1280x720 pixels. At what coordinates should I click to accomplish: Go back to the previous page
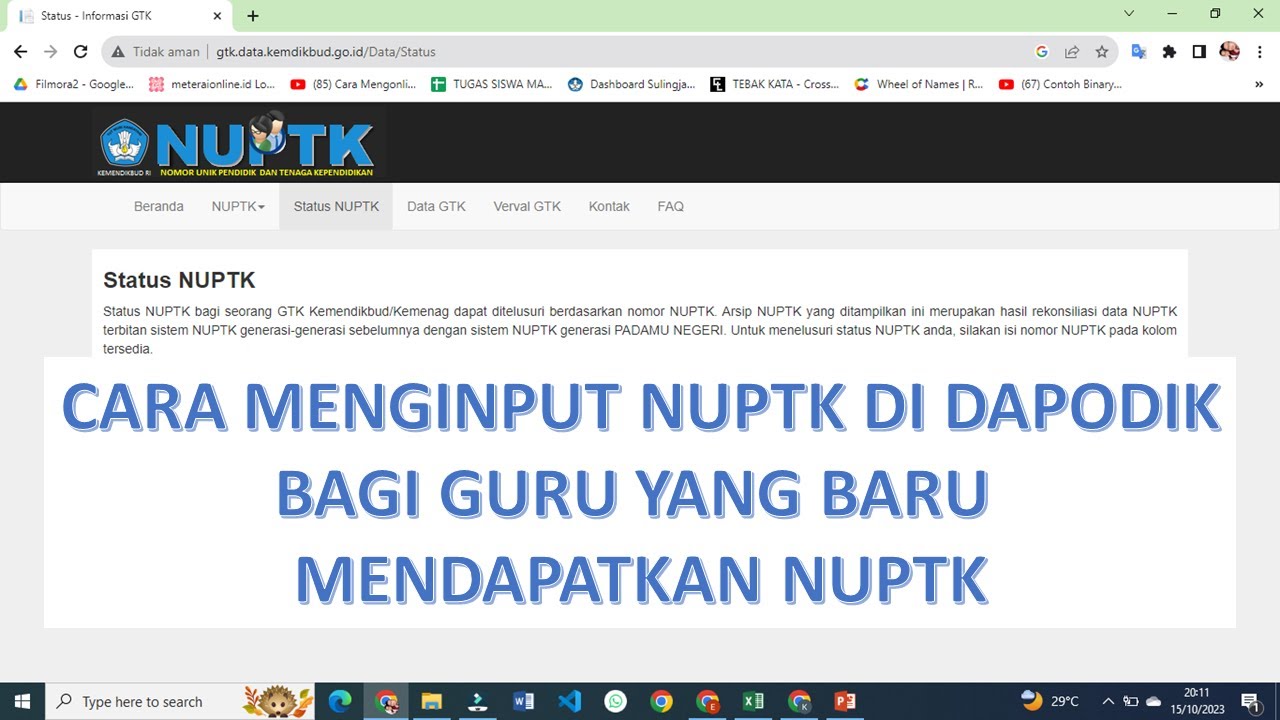pos(20,52)
